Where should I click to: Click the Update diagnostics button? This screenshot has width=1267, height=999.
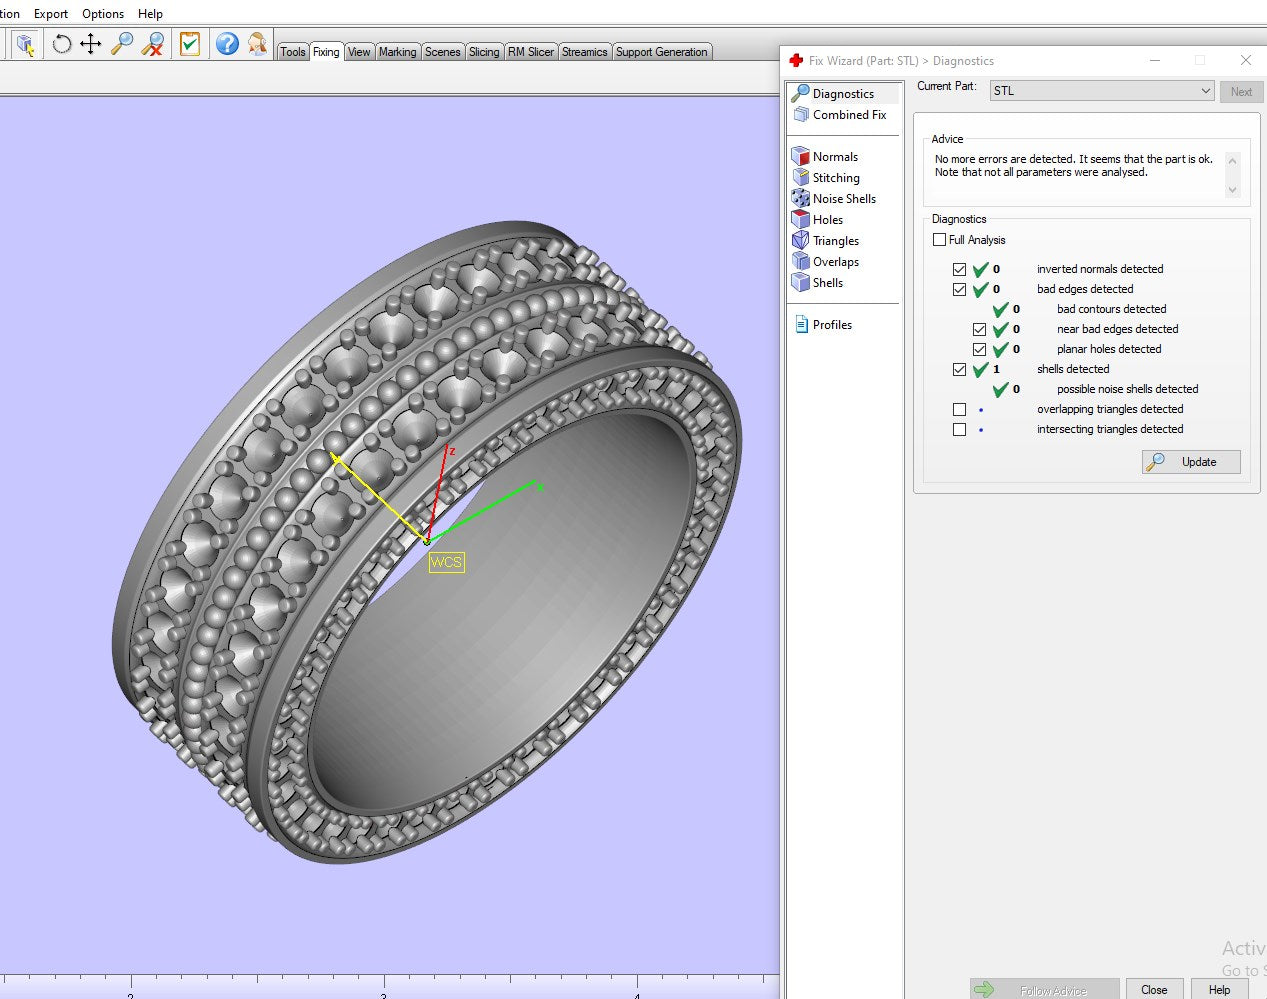(1191, 462)
